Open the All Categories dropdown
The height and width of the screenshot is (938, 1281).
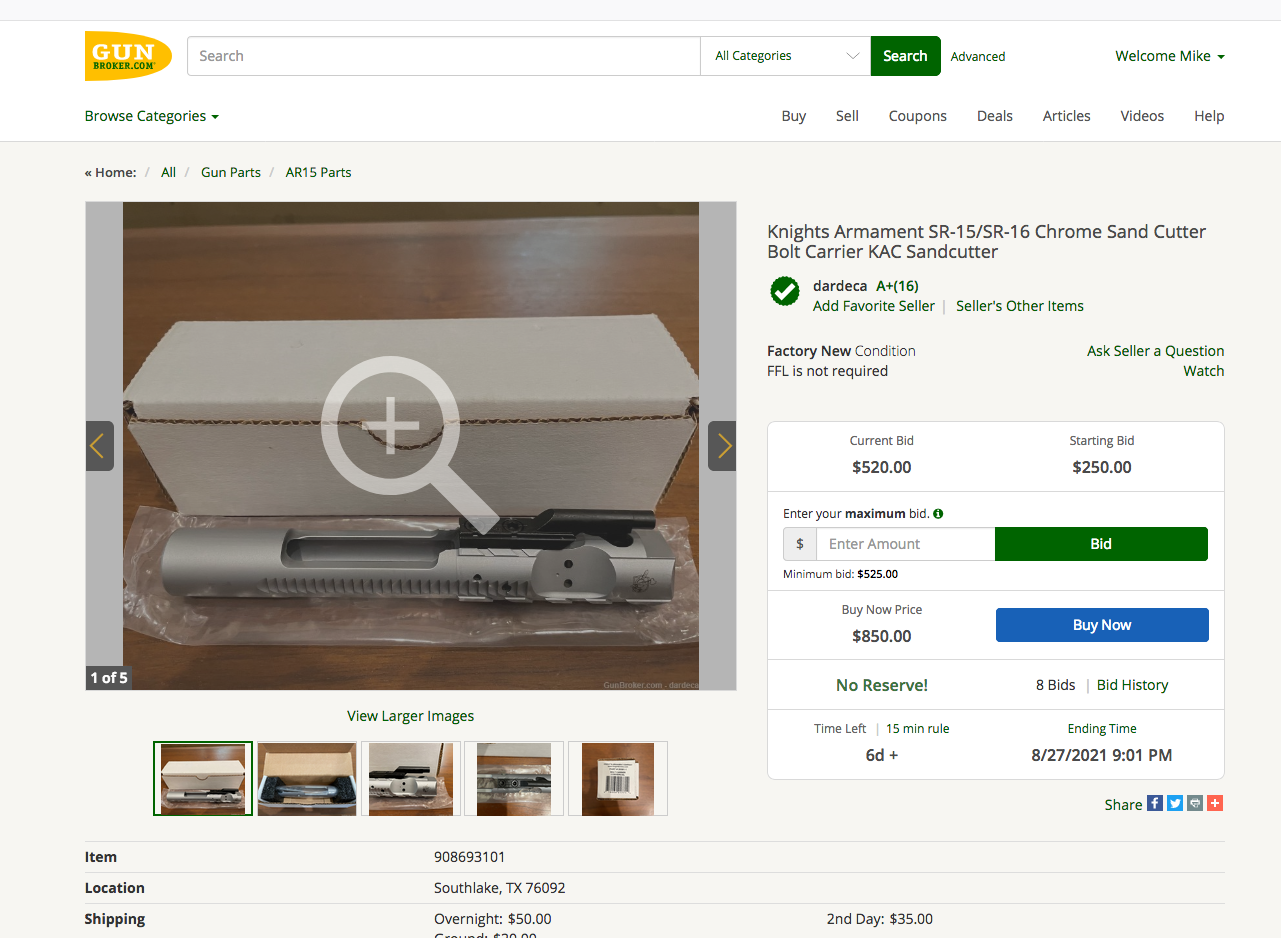(x=786, y=56)
